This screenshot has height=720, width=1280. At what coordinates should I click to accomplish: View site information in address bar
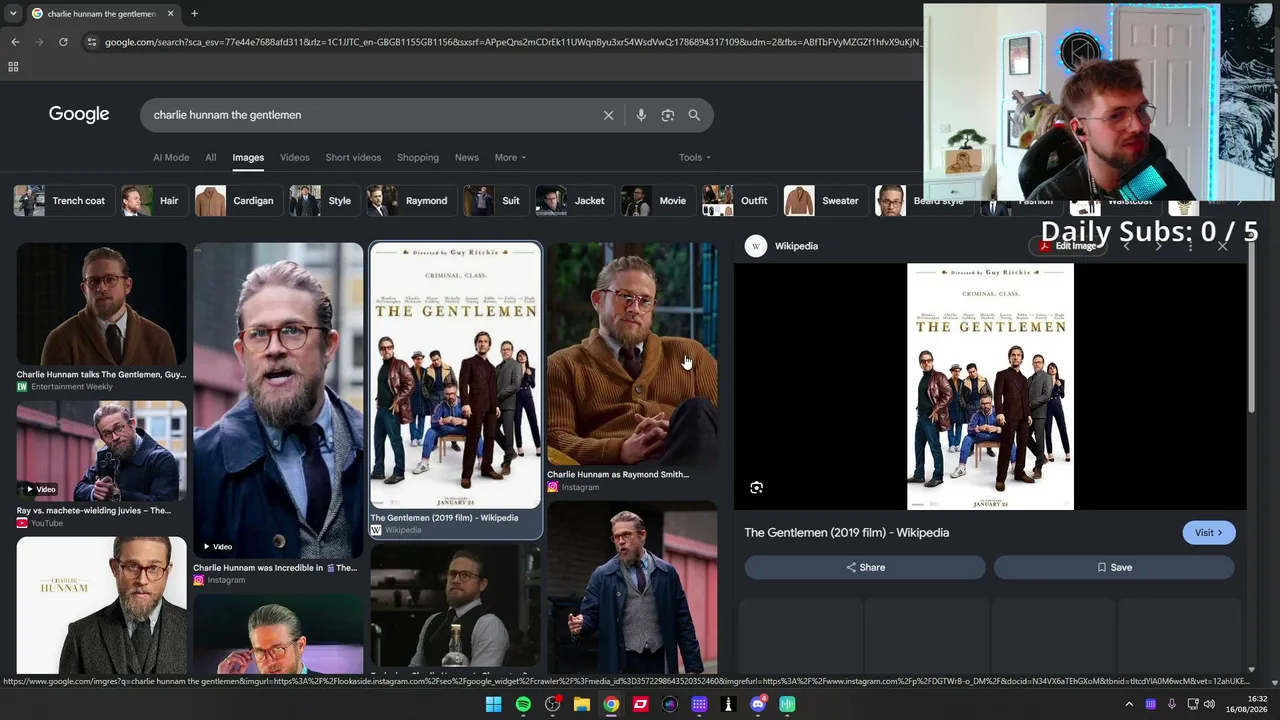[x=92, y=42]
